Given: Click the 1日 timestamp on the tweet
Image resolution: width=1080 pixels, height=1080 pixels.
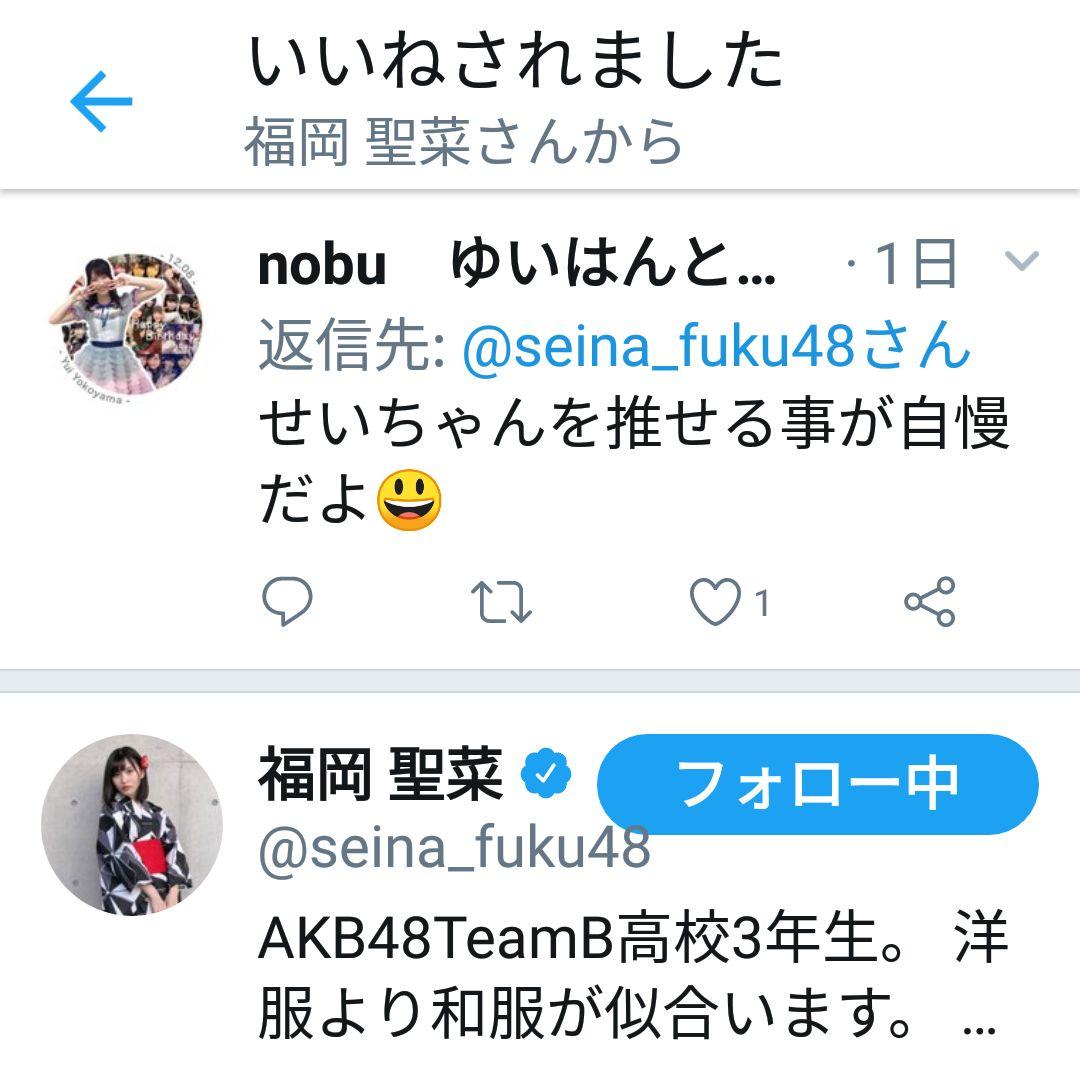Looking at the screenshot, I should [x=914, y=266].
